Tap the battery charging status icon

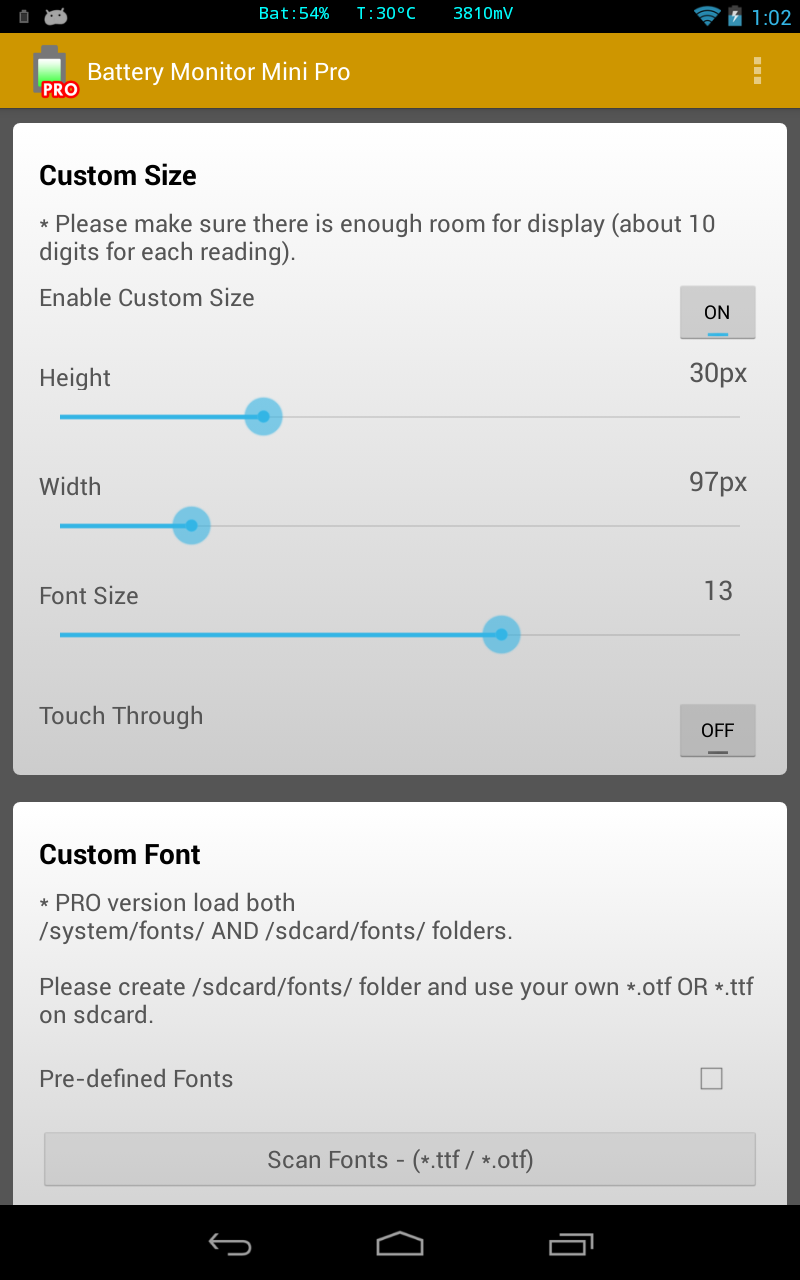[735, 16]
